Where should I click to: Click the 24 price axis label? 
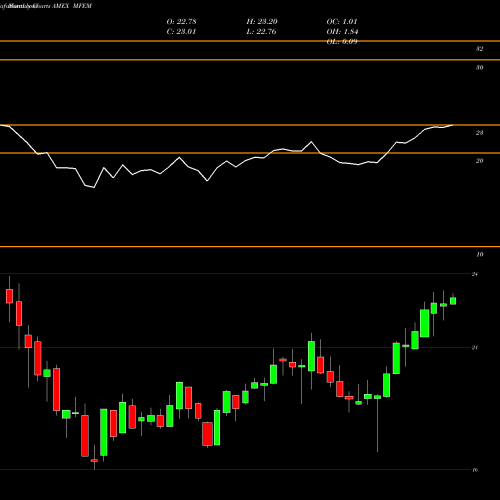tap(475, 274)
